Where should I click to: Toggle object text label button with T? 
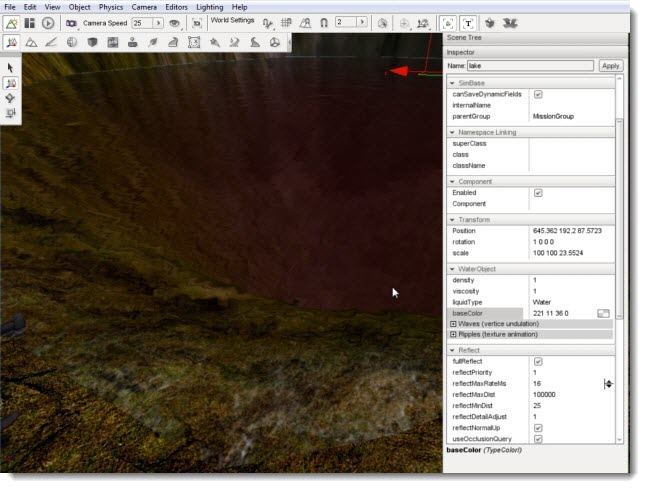(x=468, y=23)
